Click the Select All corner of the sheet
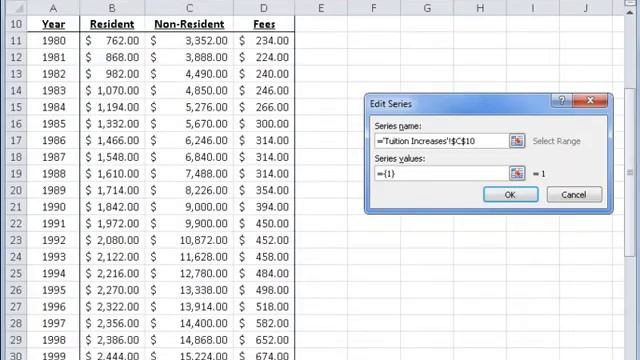 pyautogui.click(x=16, y=8)
